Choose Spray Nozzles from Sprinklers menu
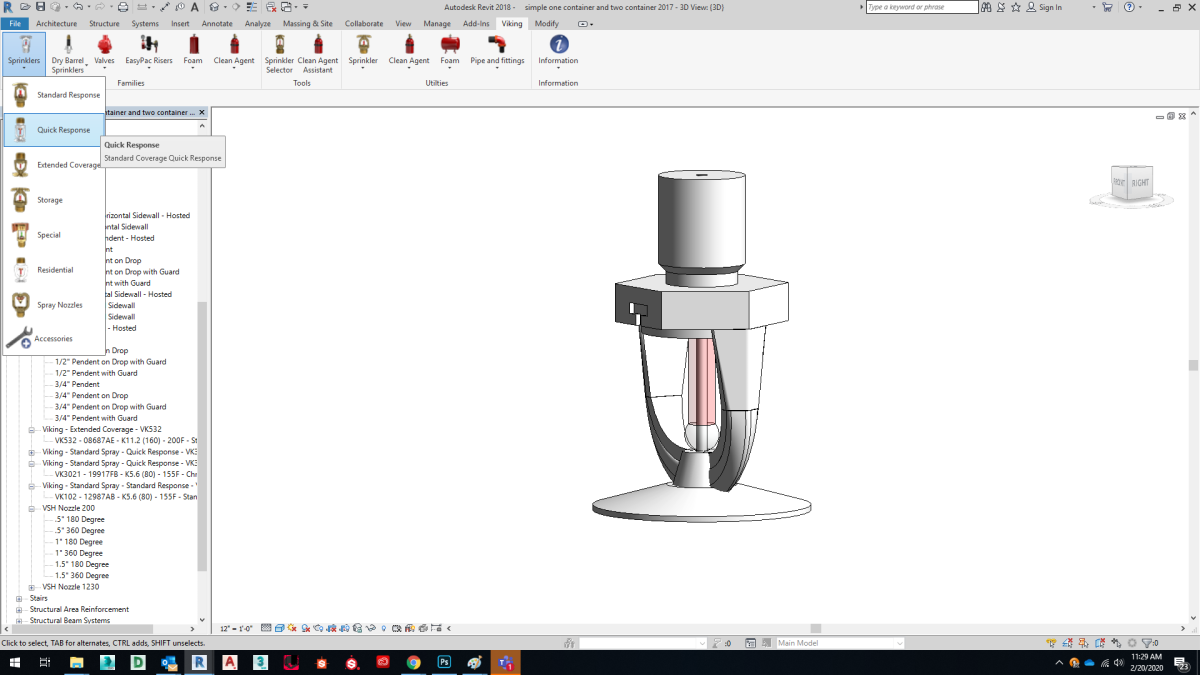The height and width of the screenshot is (675, 1200). pyautogui.click(x=54, y=305)
